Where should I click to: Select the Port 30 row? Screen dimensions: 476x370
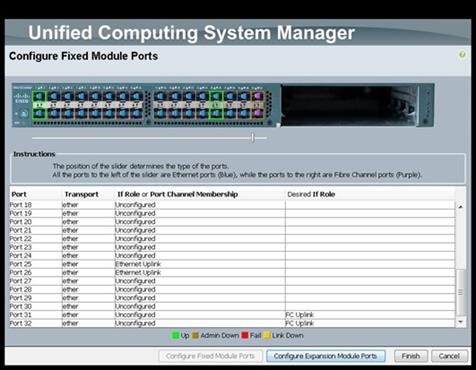coord(232,306)
